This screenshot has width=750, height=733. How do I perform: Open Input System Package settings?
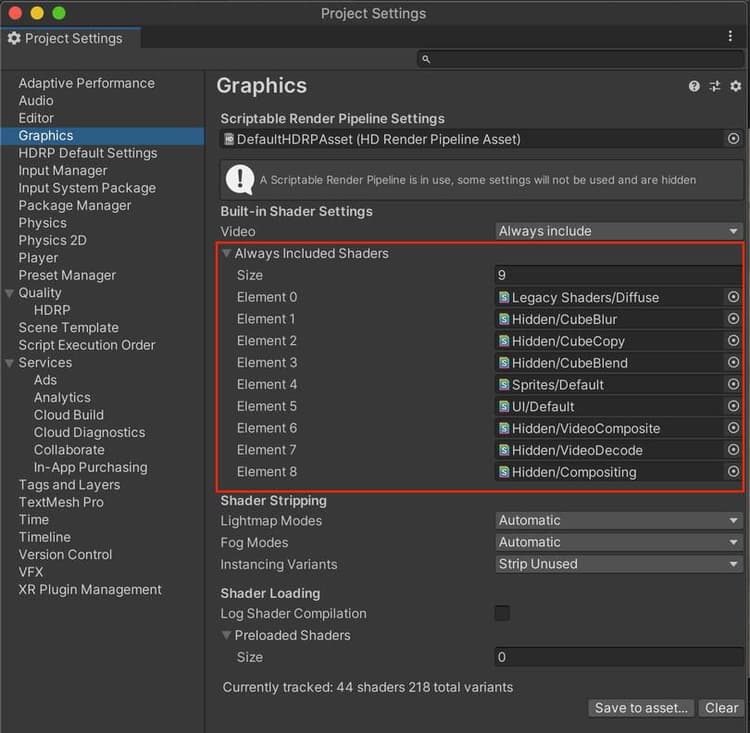(x=87, y=188)
